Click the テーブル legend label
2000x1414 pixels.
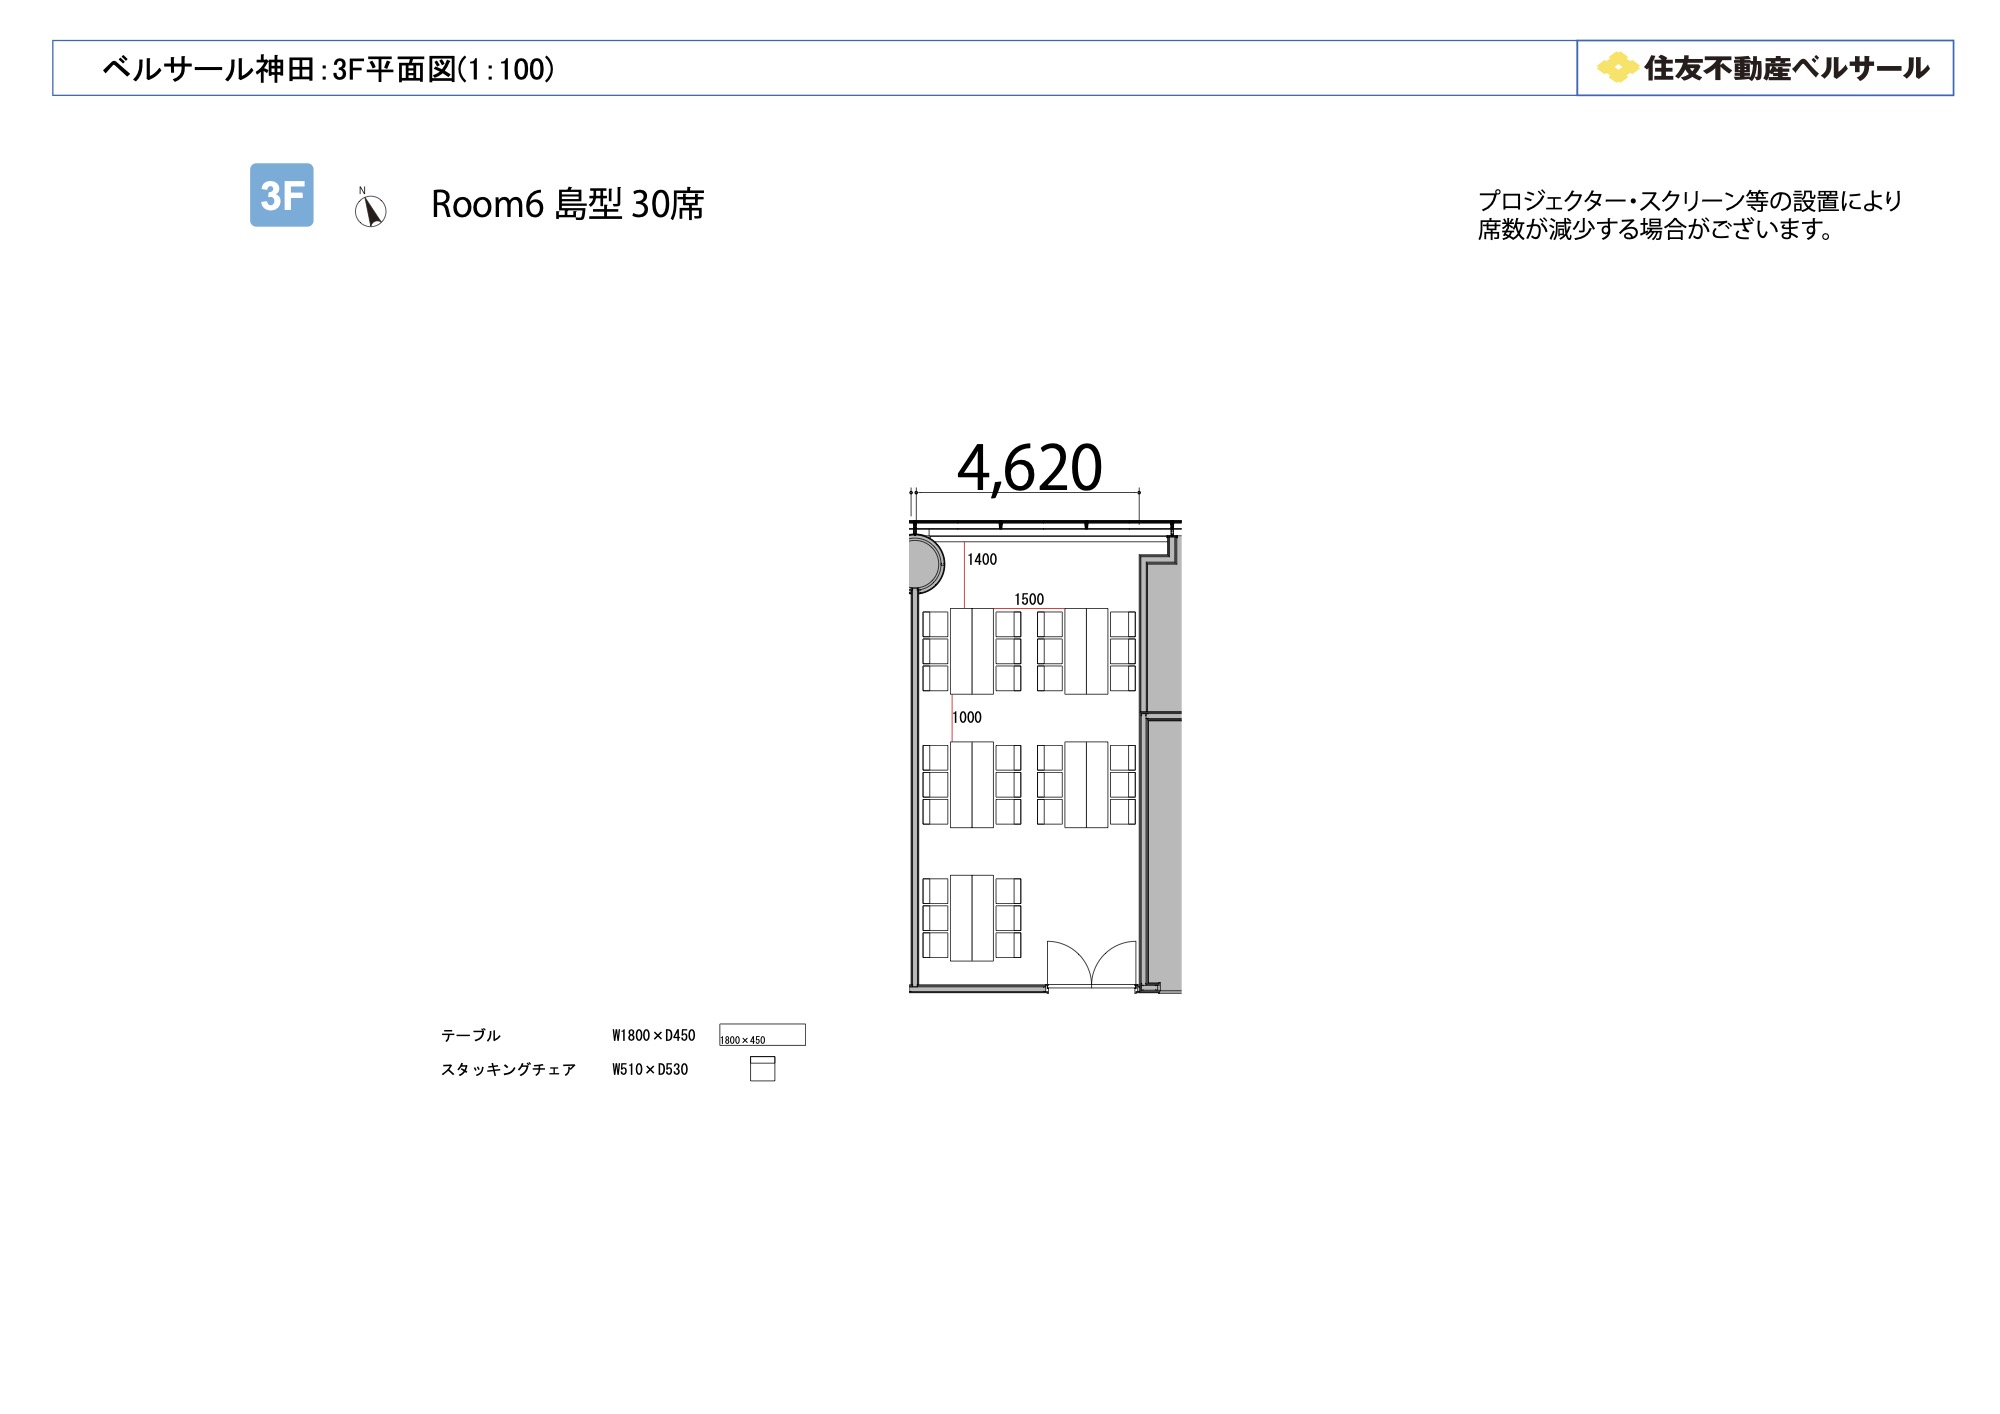(x=470, y=1035)
